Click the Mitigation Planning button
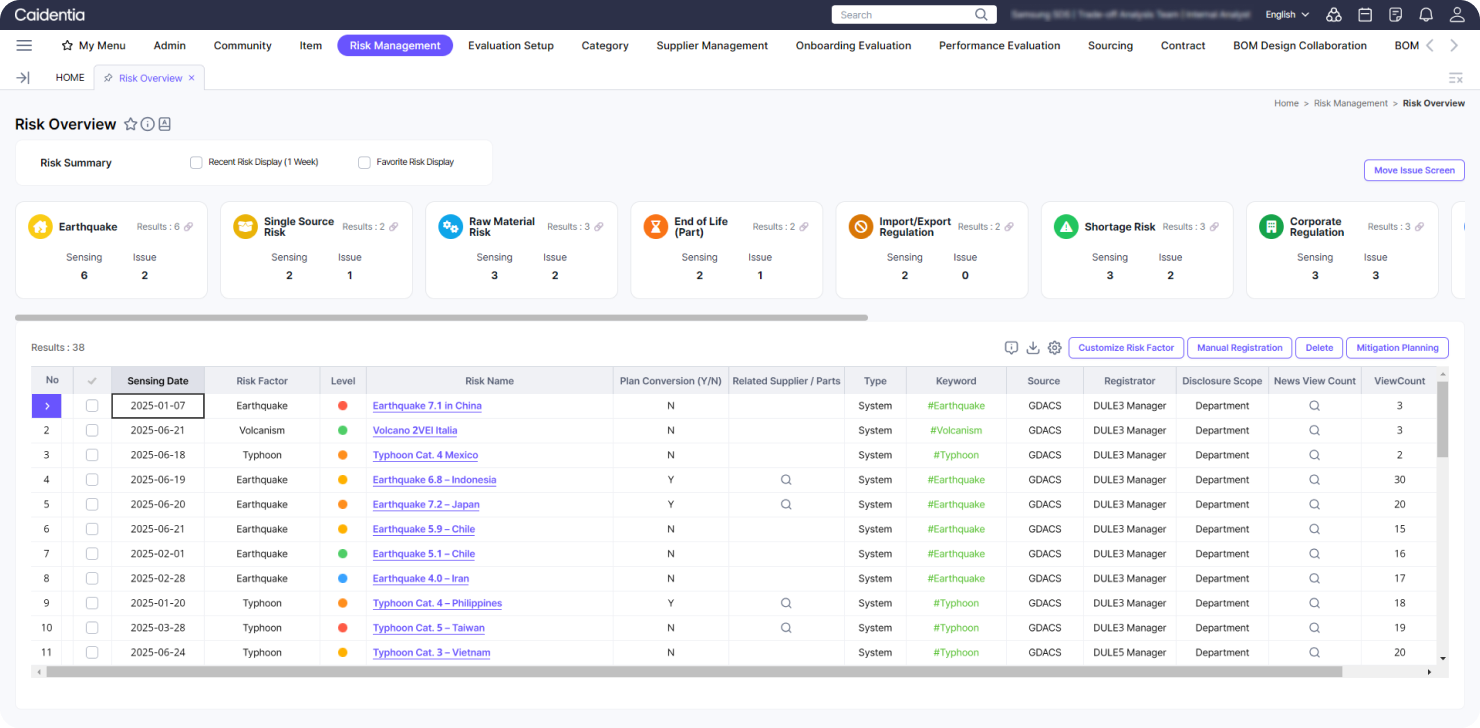 pos(1397,348)
